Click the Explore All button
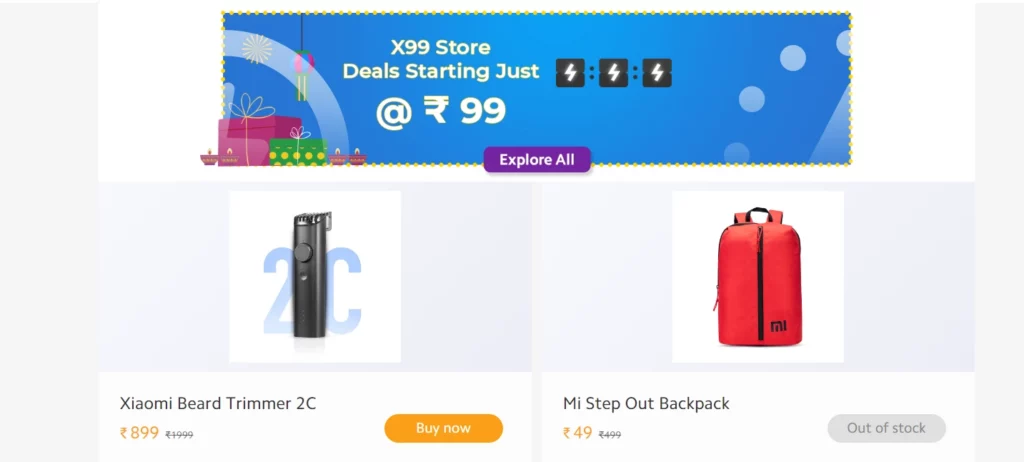This screenshot has width=1024, height=462. (537, 160)
